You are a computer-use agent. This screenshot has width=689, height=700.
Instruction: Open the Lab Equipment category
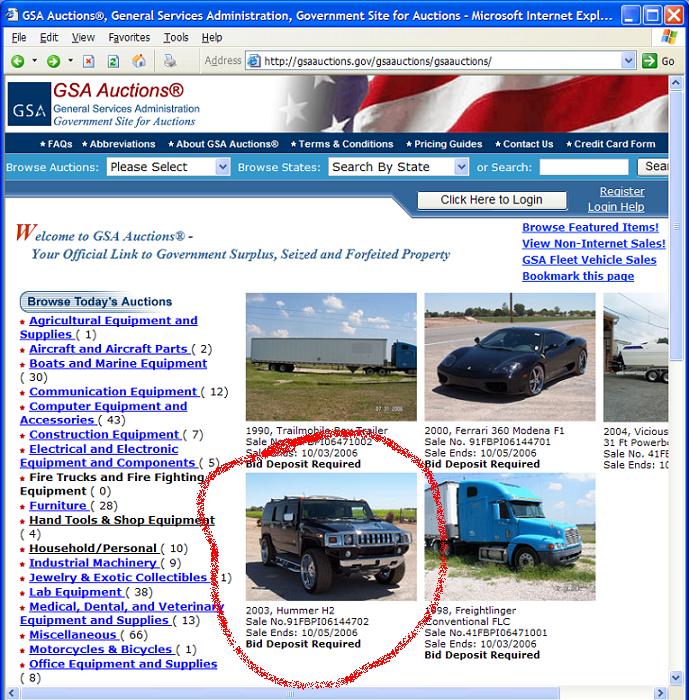[76, 592]
